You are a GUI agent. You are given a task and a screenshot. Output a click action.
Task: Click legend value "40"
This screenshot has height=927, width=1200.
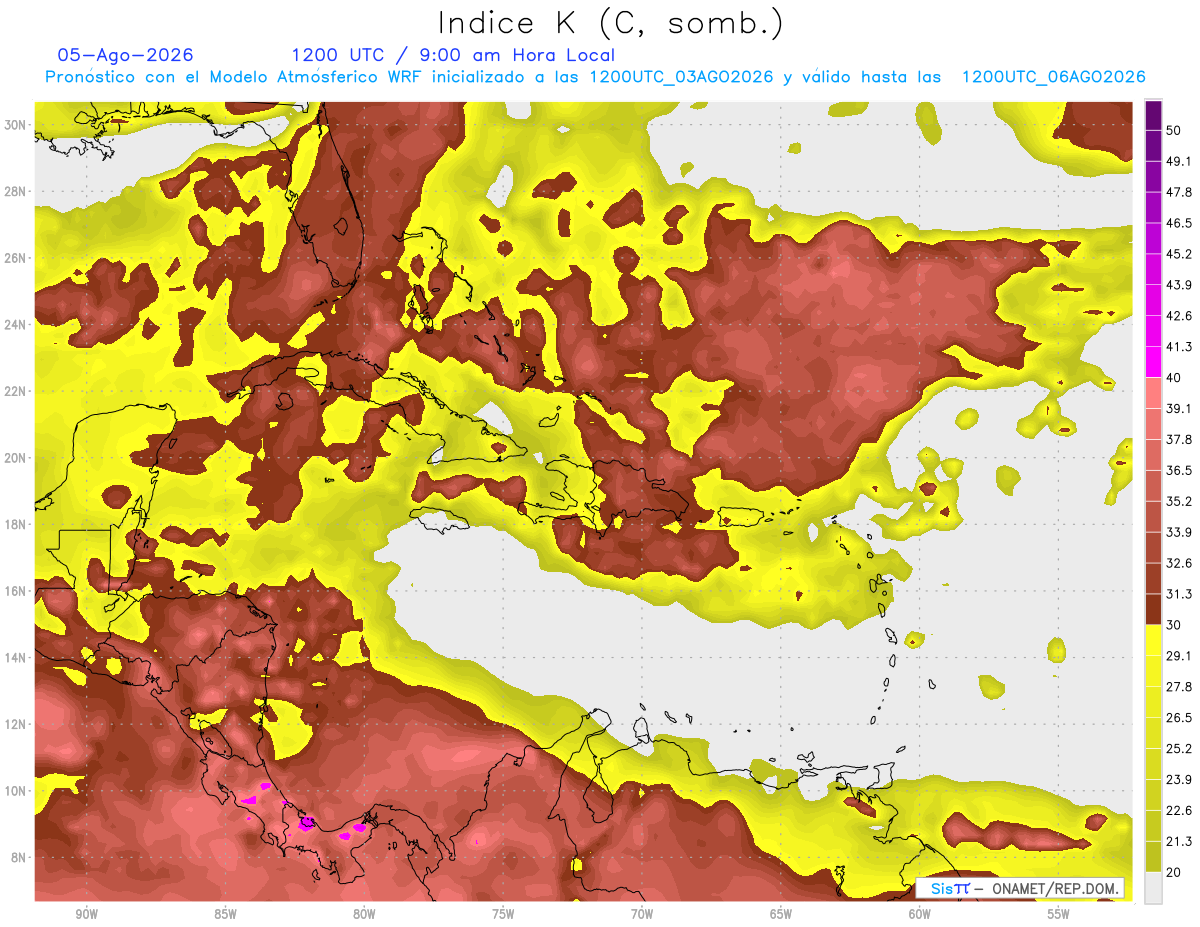click(x=1175, y=377)
